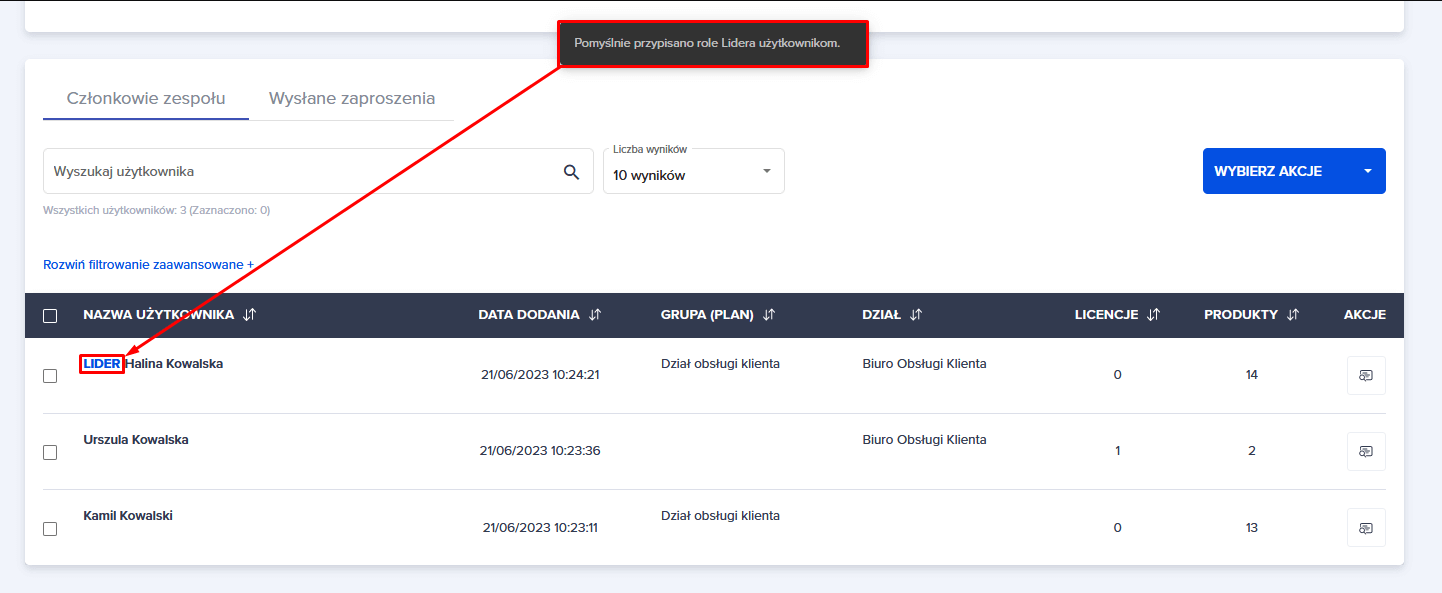Image resolution: width=1442 pixels, height=593 pixels.
Task: Sort by Data dodania arrows icon
Action: pyautogui.click(x=595, y=315)
